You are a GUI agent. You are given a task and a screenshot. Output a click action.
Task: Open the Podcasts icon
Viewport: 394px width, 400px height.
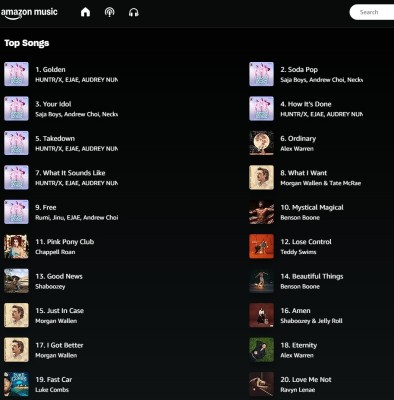point(110,12)
